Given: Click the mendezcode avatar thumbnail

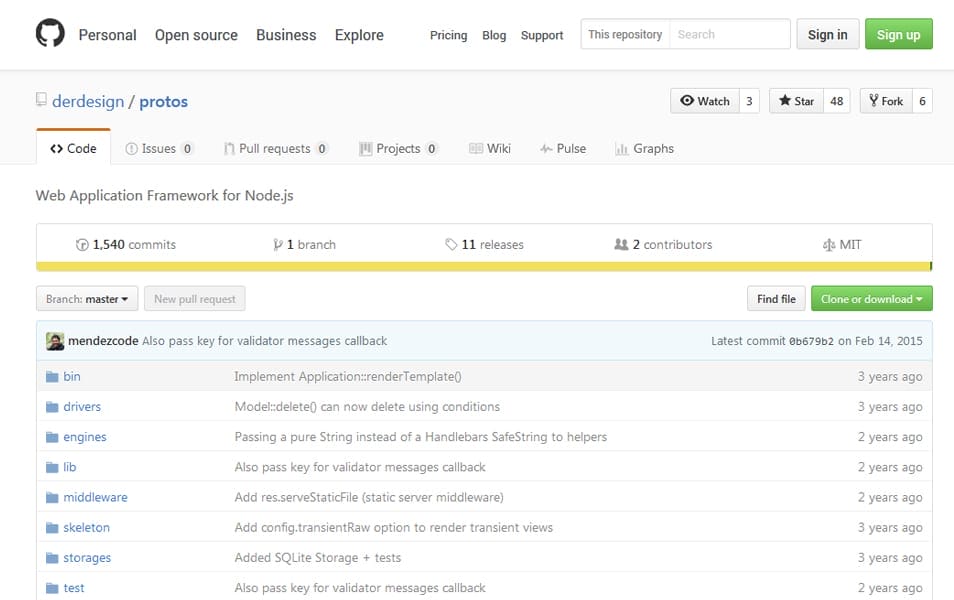Looking at the screenshot, I should pyautogui.click(x=55, y=341).
